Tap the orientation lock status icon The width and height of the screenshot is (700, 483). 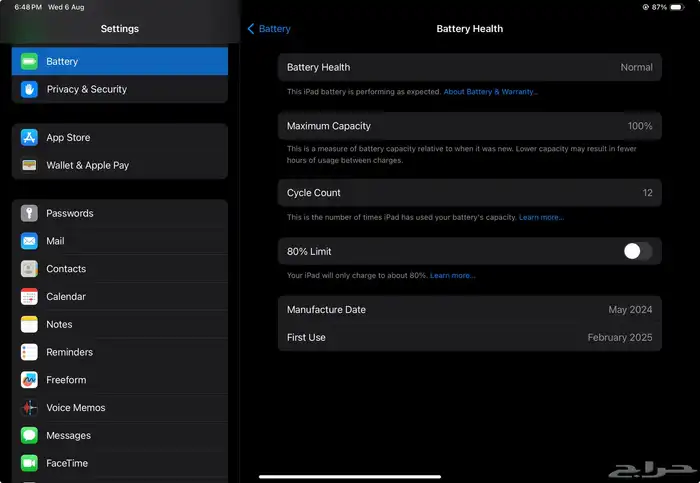tap(646, 7)
